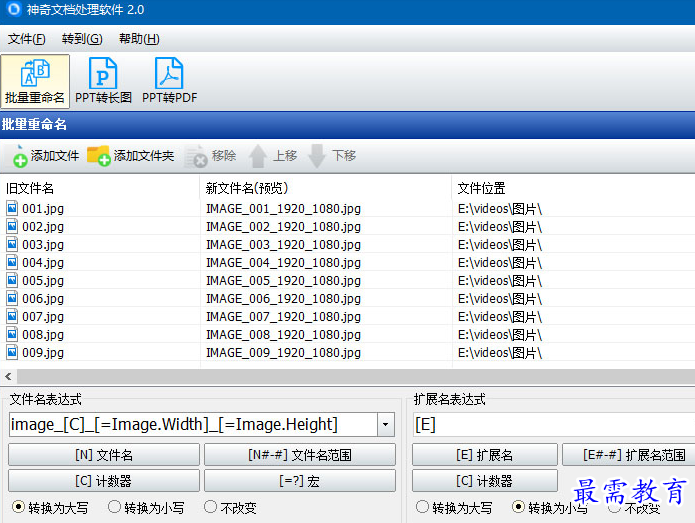Click the [N] 文件名 button

point(104,455)
